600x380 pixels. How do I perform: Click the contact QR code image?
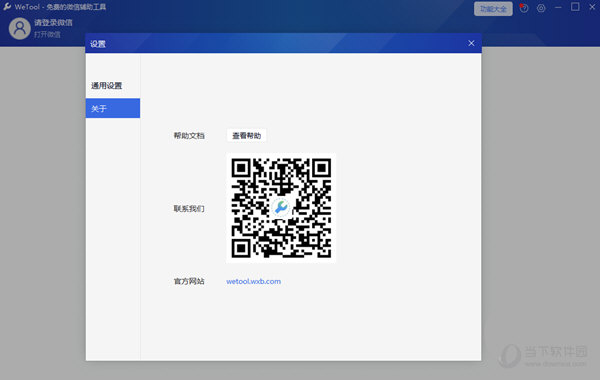coord(281,208)
